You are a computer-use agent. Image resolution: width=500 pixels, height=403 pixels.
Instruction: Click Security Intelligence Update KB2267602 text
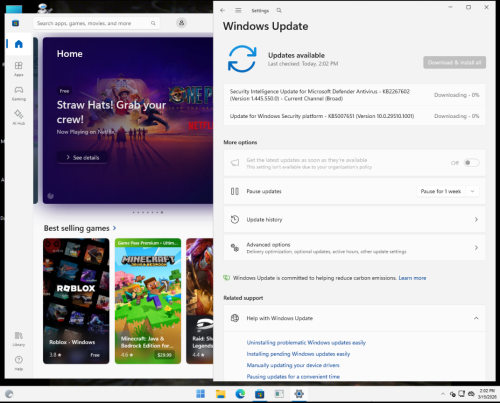click(x=320, y=95)
